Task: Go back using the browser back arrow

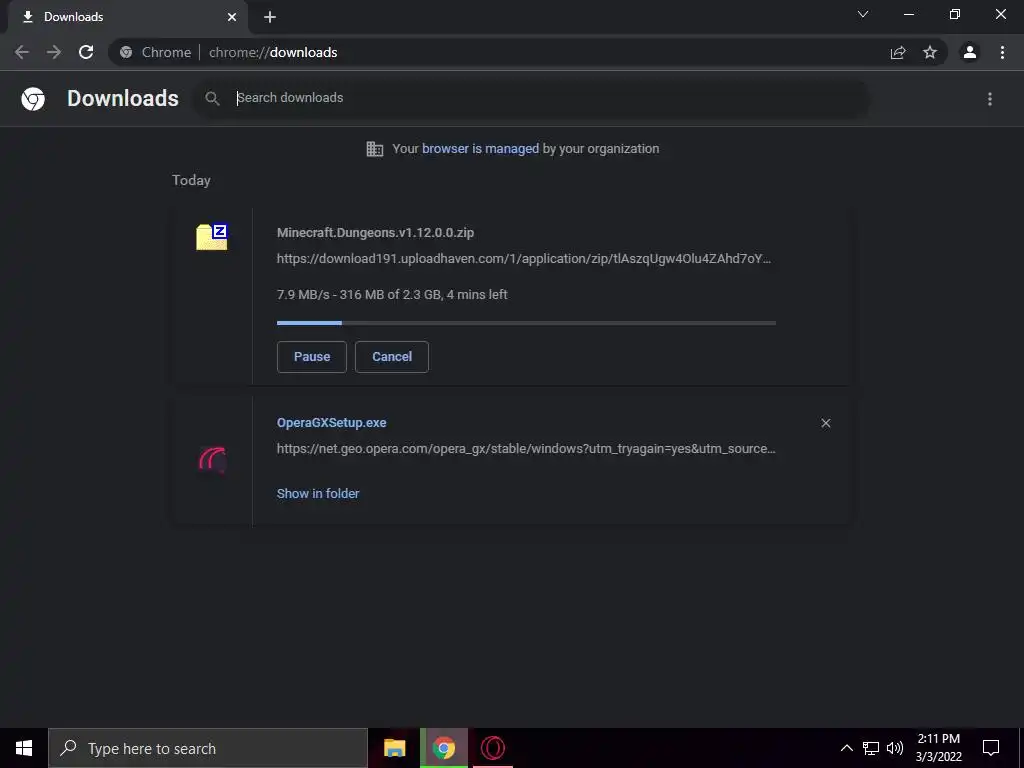Action: click(x=22, y=52)
